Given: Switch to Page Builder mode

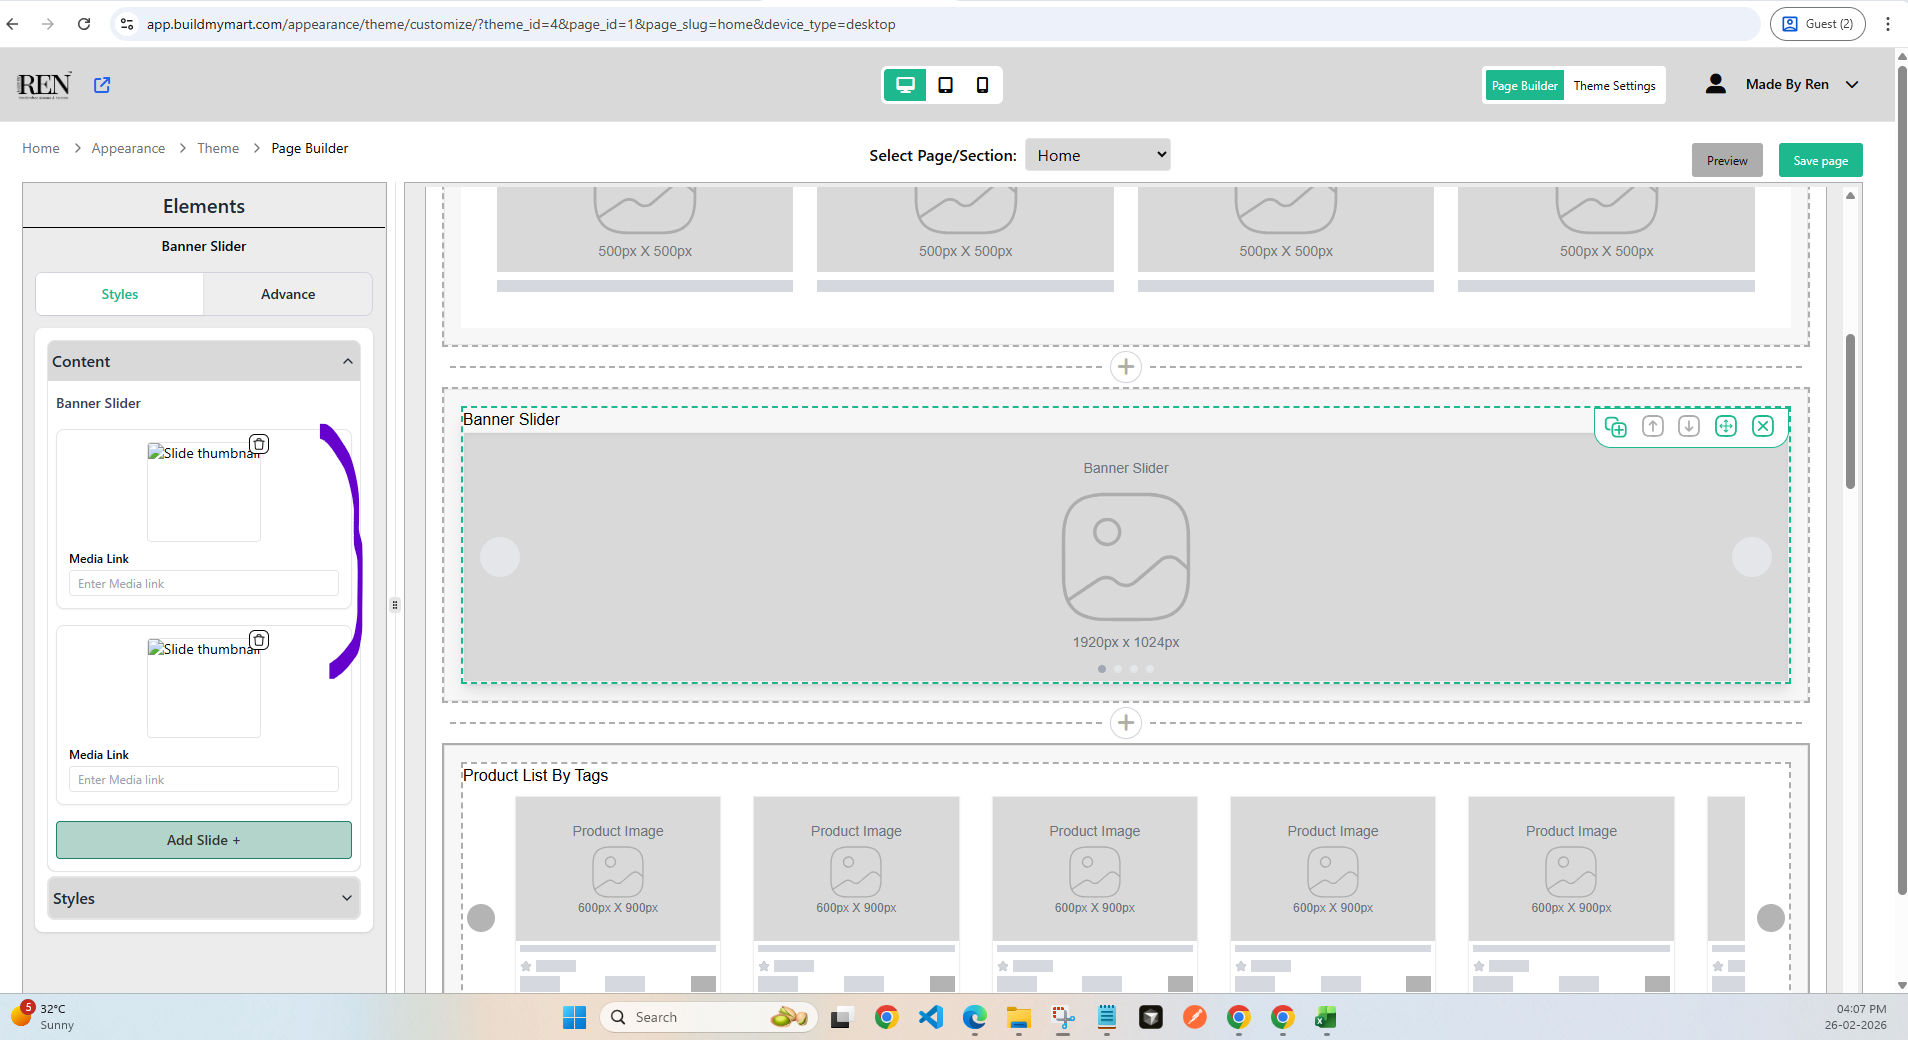Looking at the screenshot, I should [1524, 85].
